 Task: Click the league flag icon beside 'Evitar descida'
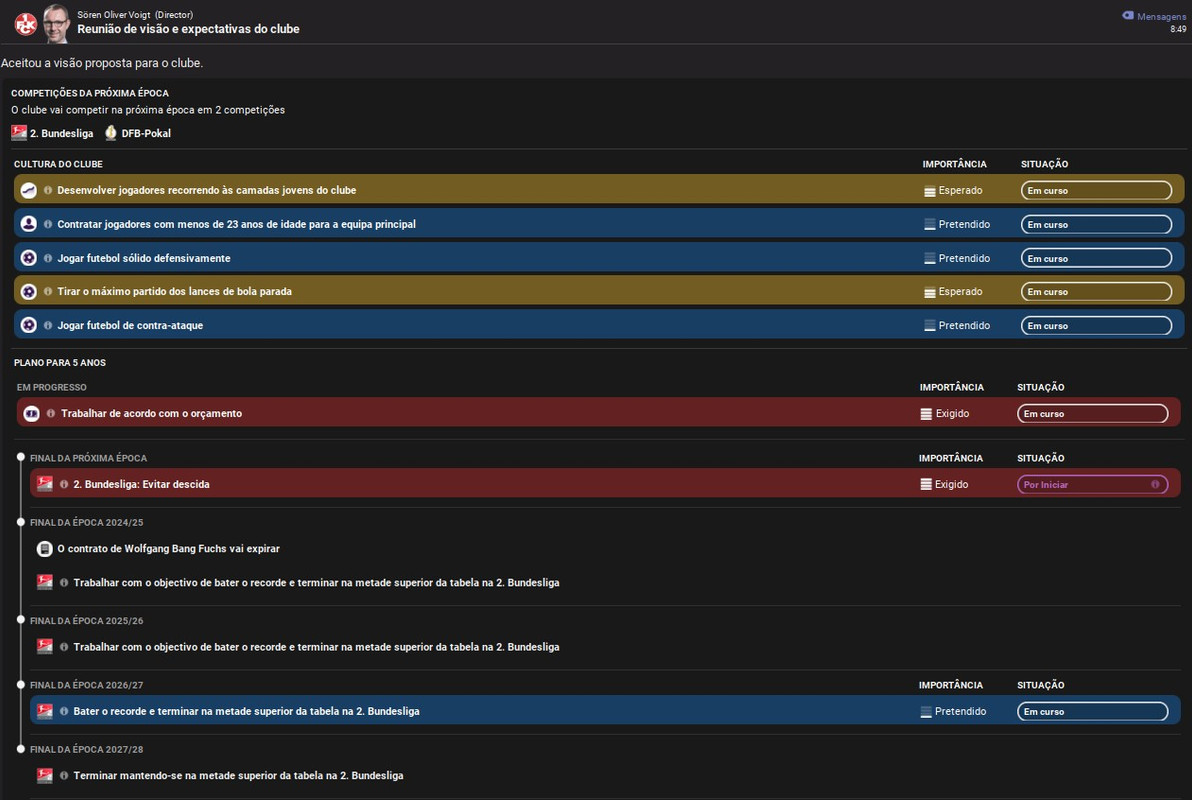[45, 484]
